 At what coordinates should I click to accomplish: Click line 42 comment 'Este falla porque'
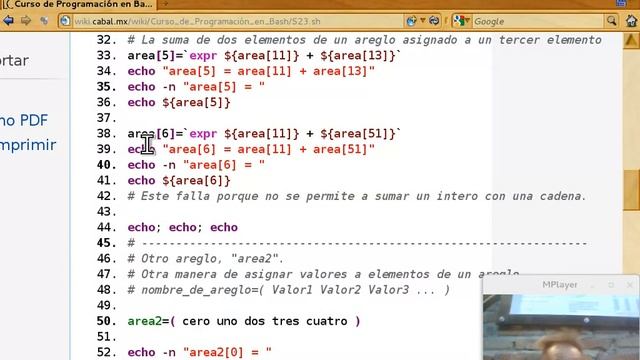click(x=357, y=196)
